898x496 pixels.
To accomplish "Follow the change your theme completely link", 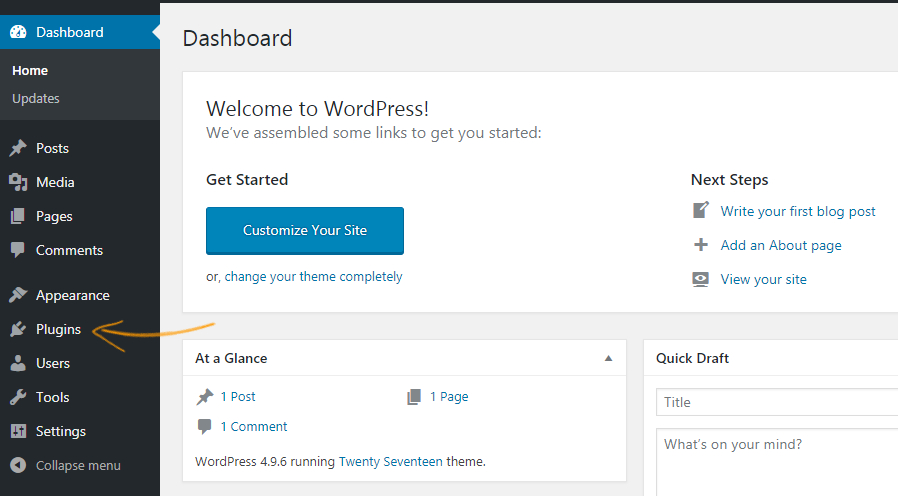I will [313, 277].
